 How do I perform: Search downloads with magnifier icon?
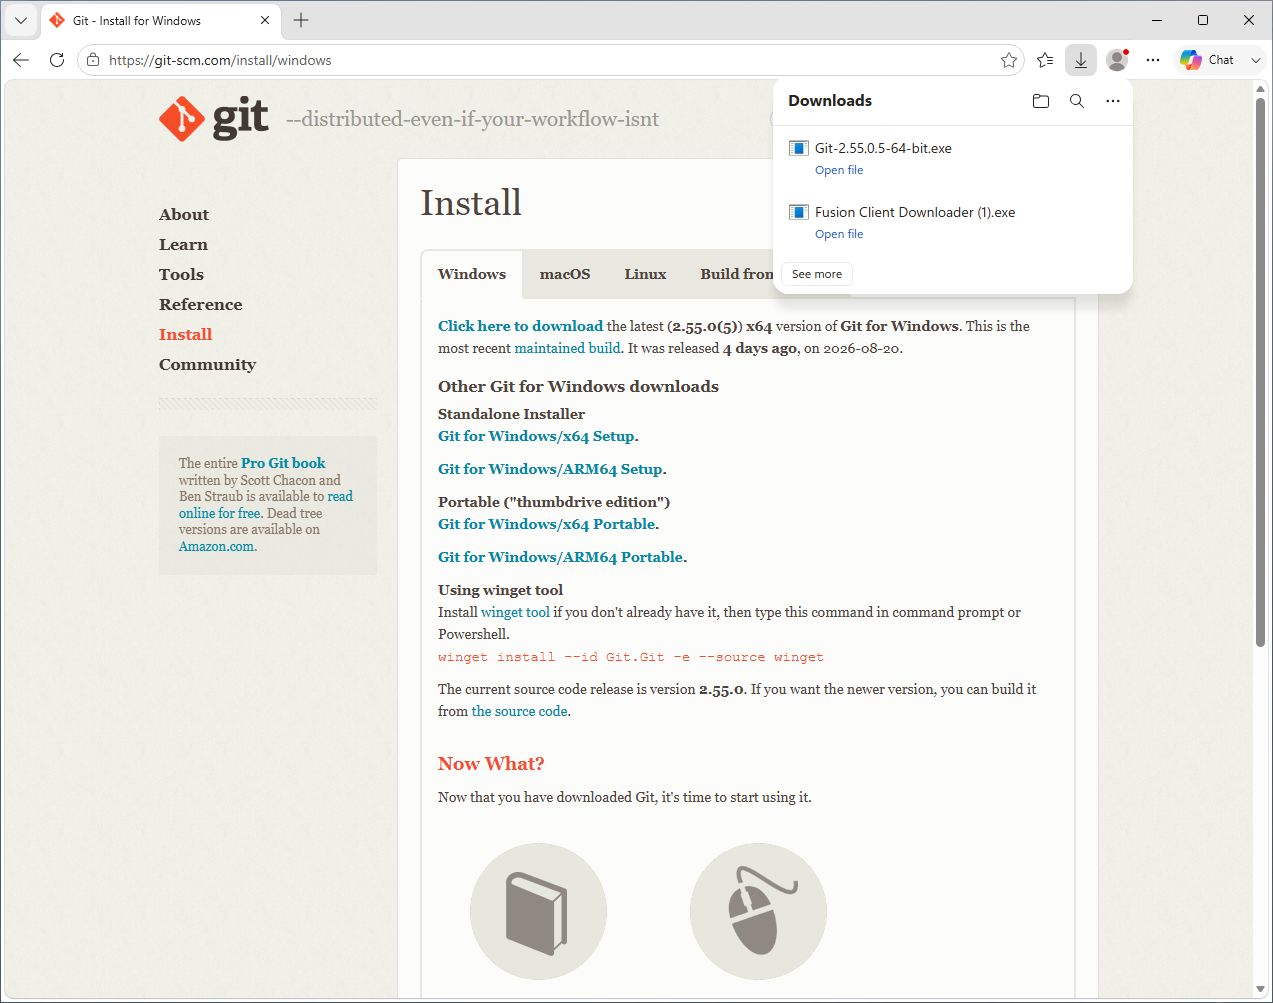[x=1077, y=101]
